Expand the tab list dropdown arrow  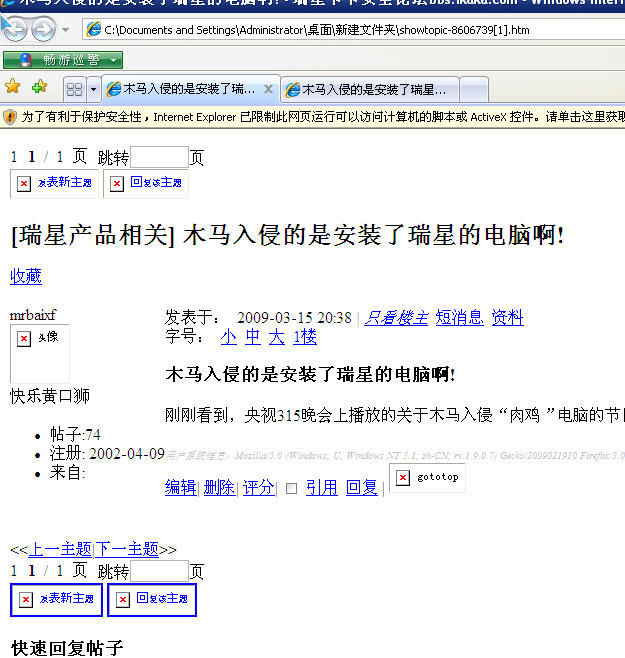point(94,89)
